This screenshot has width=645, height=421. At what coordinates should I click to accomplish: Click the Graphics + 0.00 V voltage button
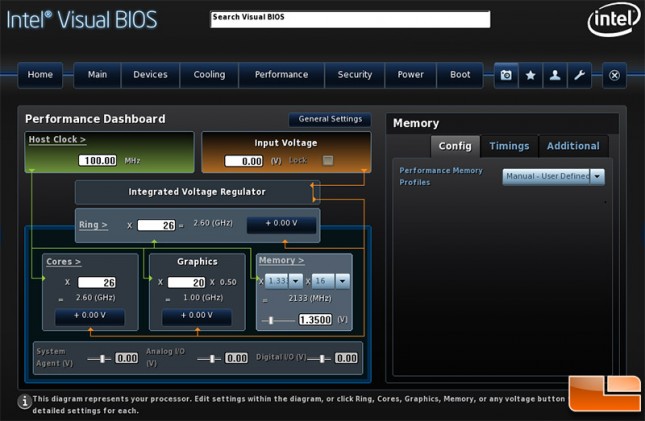pyautogui.click(x=197, y=316)
